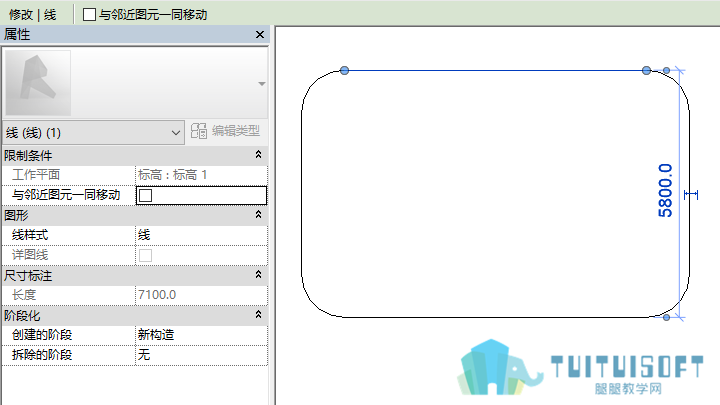720x405 pixels.
Task: Select the 创建的阶段 value 新构造
Action: pos(202,335)
